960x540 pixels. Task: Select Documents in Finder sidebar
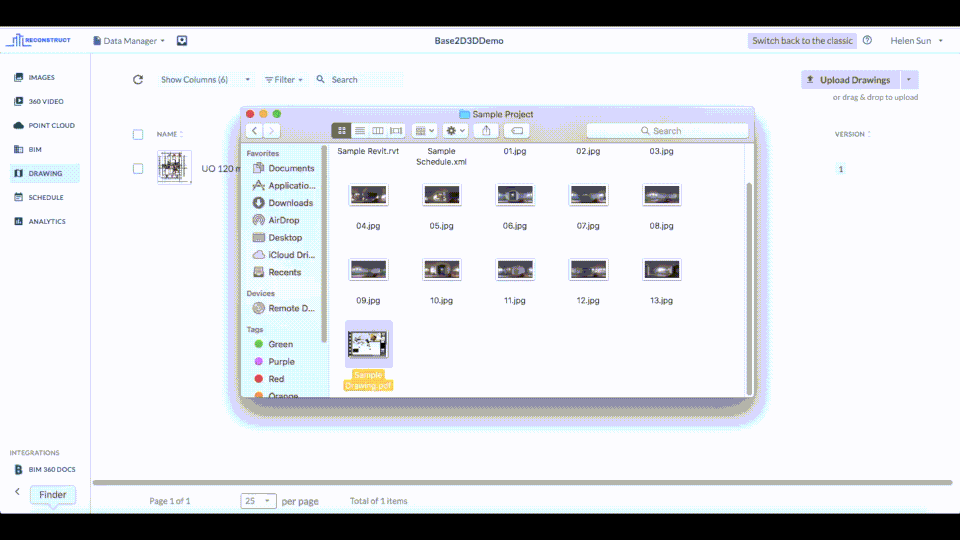pyautogui.click(x=284, y=168)
